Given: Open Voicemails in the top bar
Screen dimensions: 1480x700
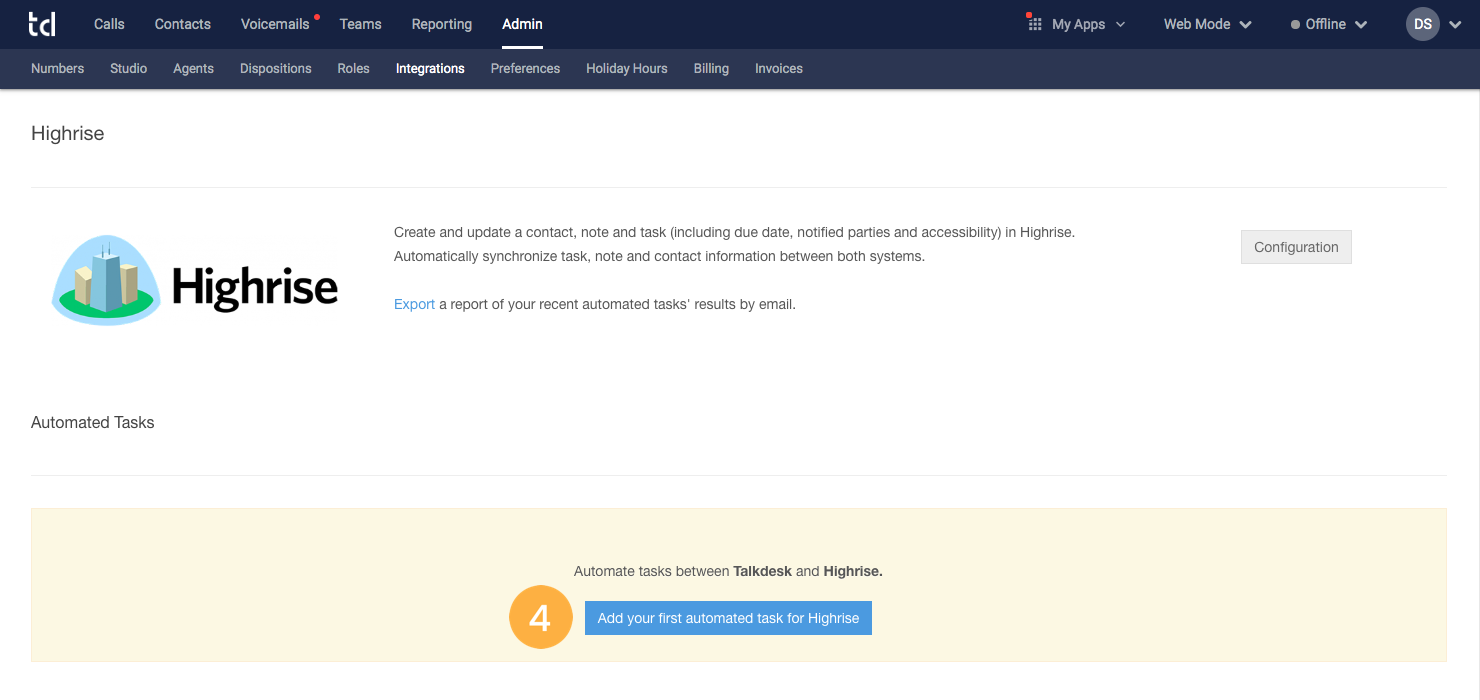Looking at the screenshot, I should pyautogui.click(x=275, y=24).
